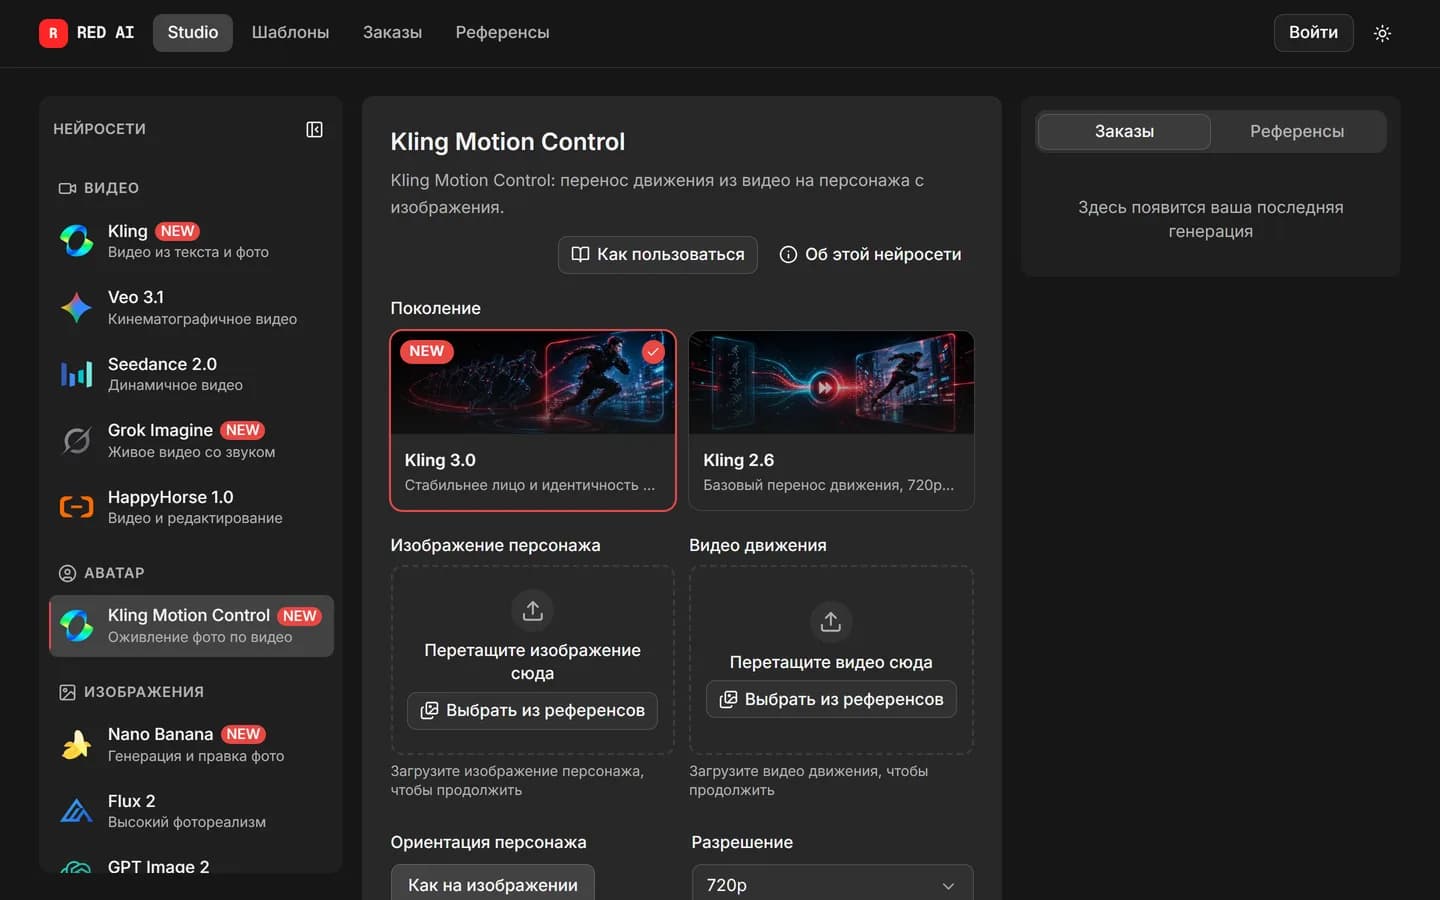The image size is (1440, 900).
Task: Click the HappyHorse 1.0 orange bracket icon
Action: coord(77,507)
